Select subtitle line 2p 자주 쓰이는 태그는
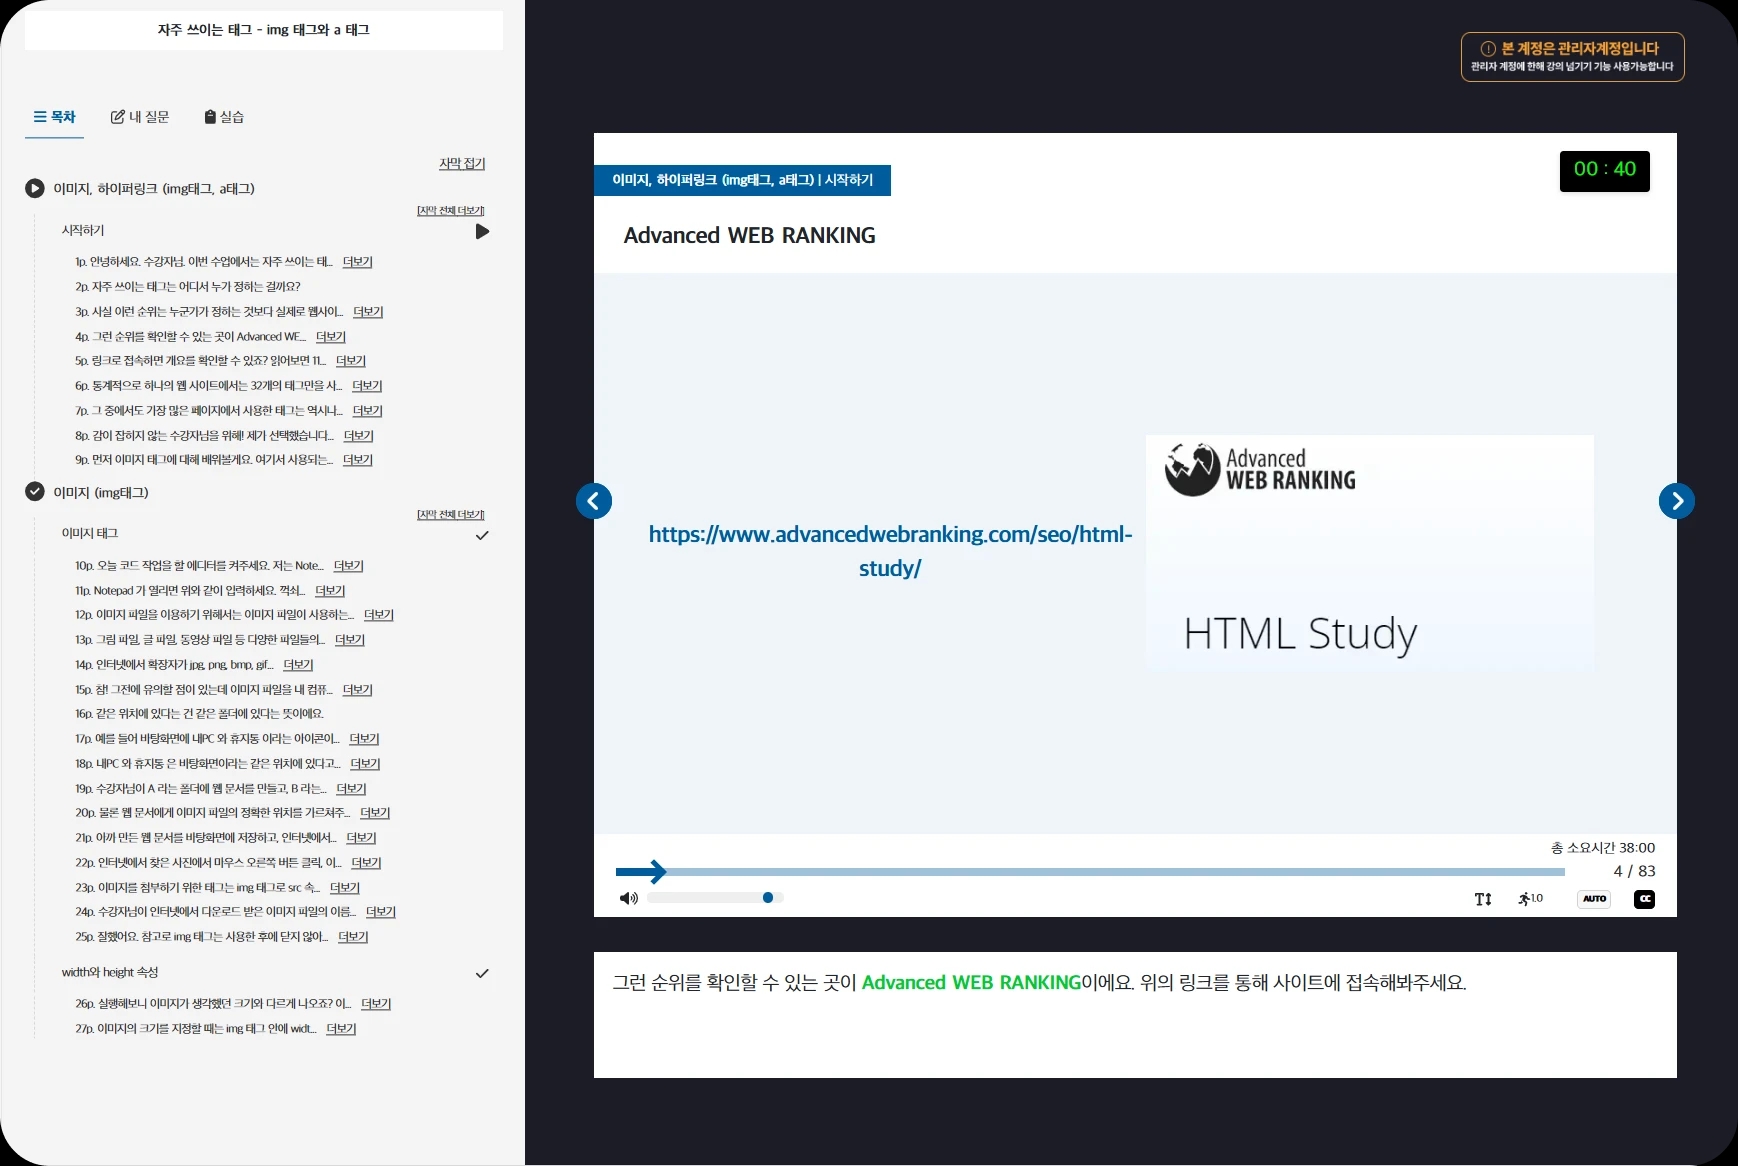Viewport: 1738px width, 1166px height. (x=188, y=287)
